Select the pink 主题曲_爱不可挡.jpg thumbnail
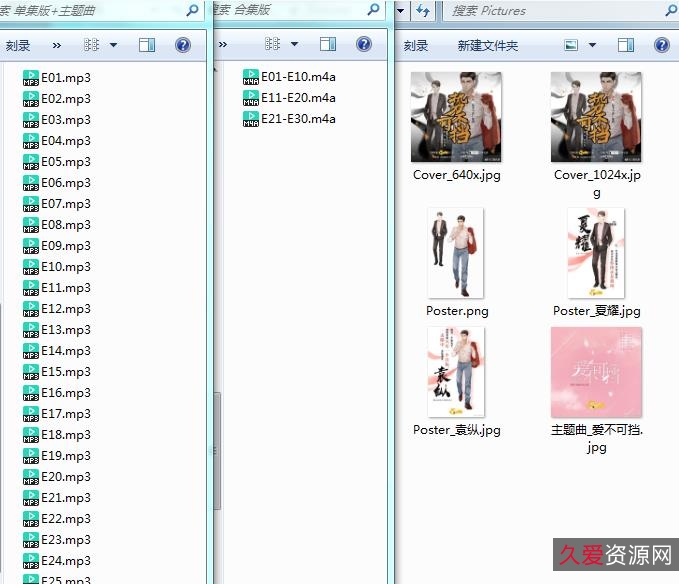 tap(596, 372)
